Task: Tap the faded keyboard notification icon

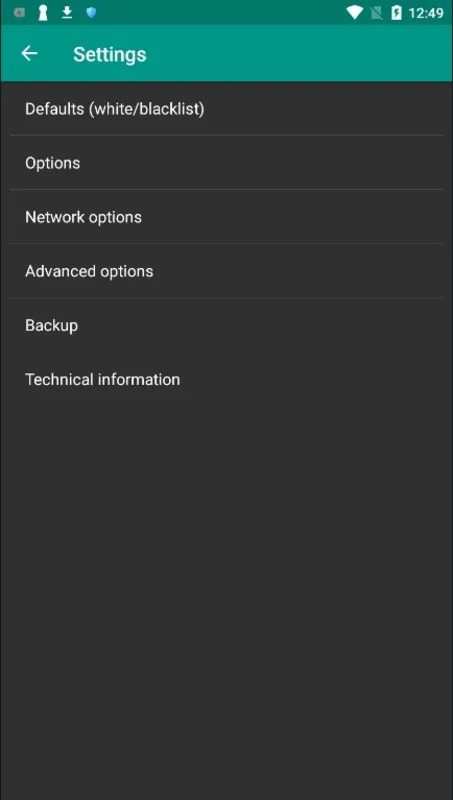Action: [19, 13]
